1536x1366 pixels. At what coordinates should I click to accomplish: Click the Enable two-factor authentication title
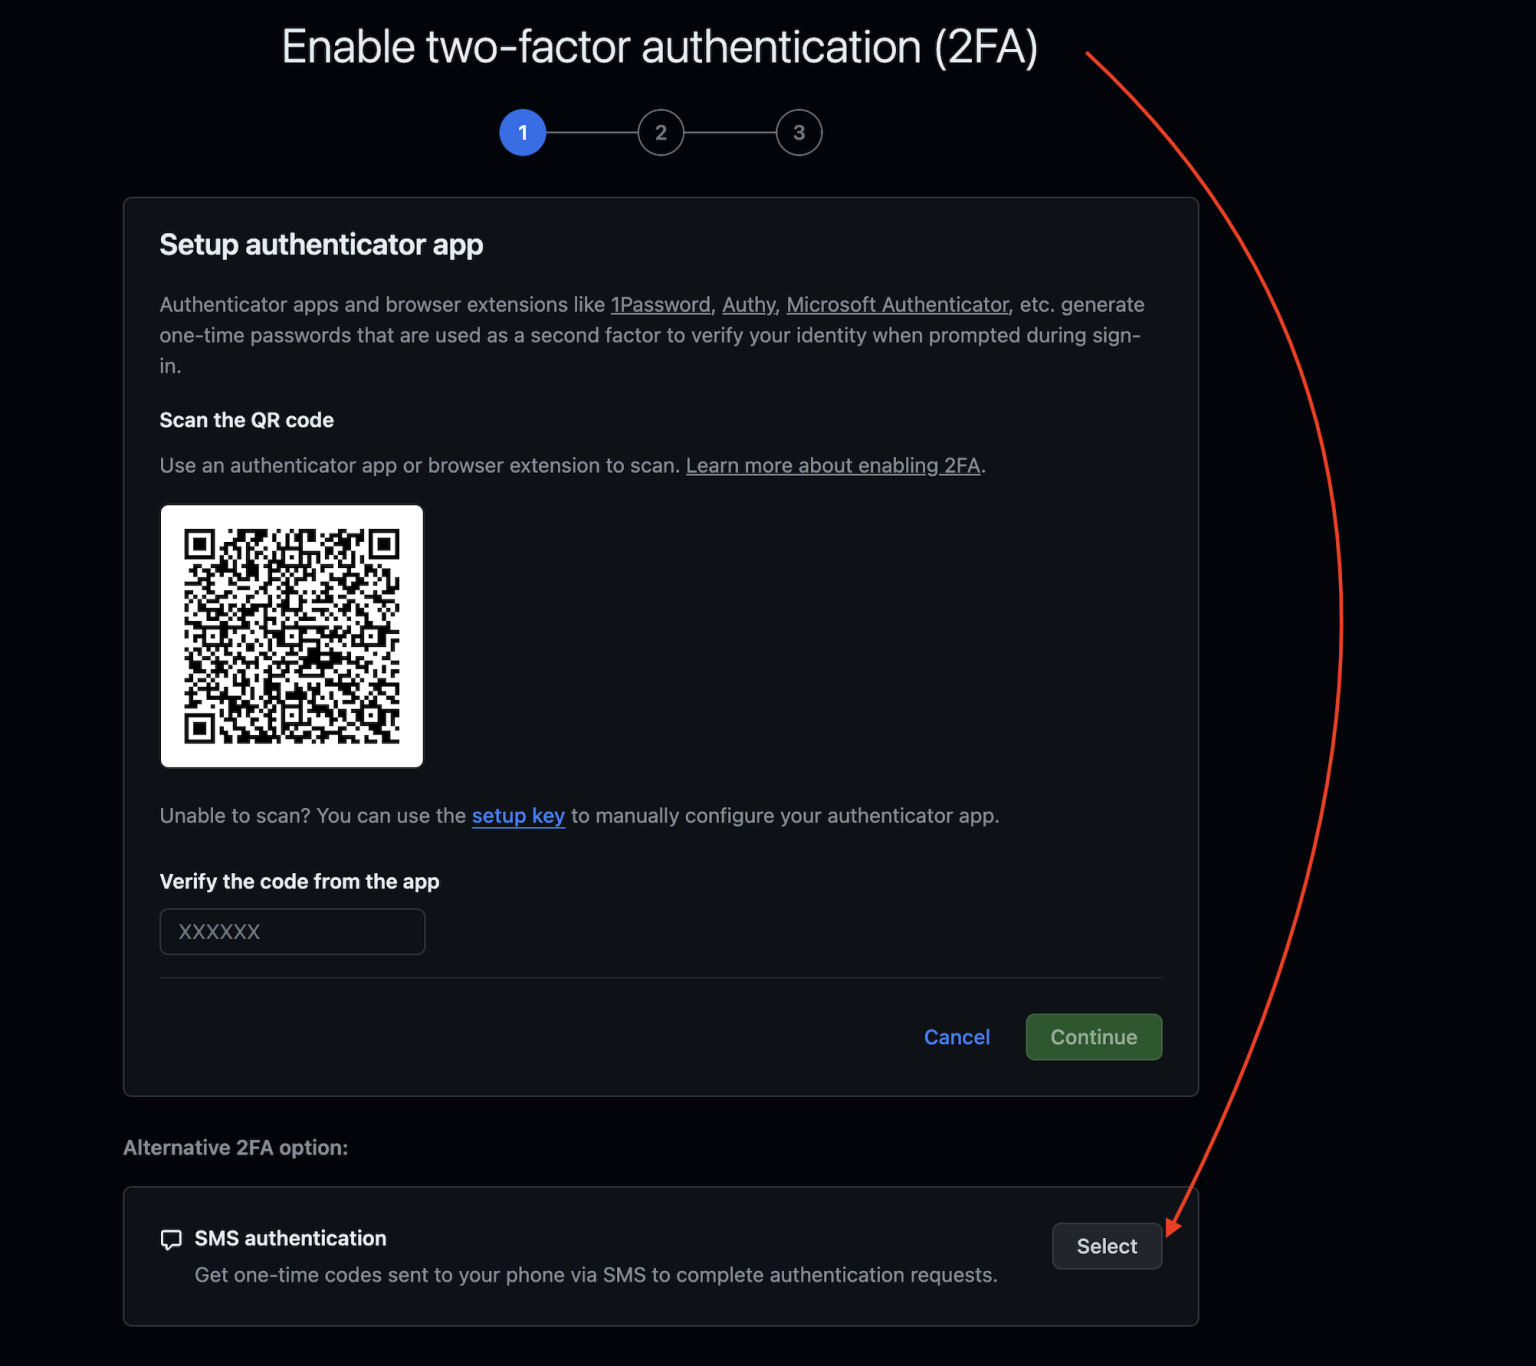click(x=660, y=46)
